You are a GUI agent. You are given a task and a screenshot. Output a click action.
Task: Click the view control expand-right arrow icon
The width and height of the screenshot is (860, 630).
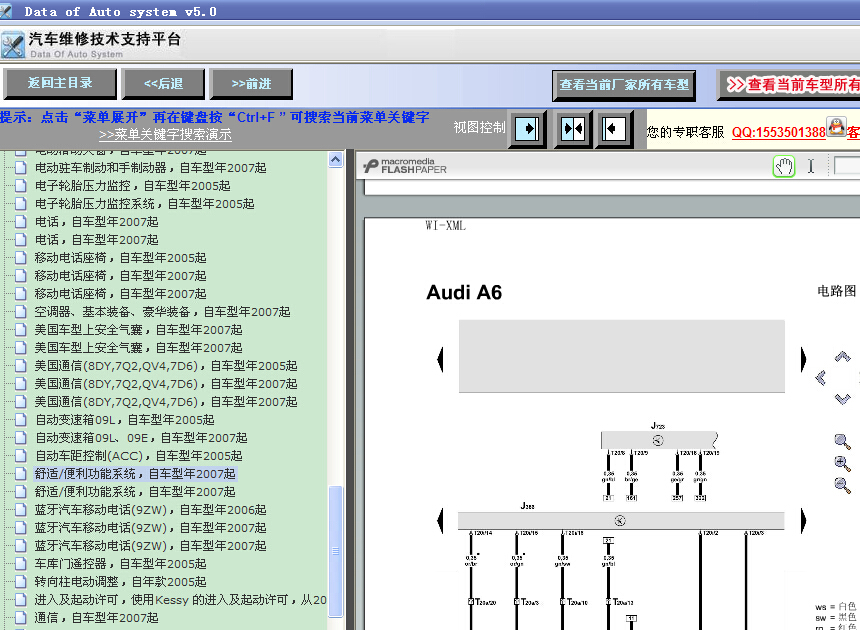[x=527, y=129]
